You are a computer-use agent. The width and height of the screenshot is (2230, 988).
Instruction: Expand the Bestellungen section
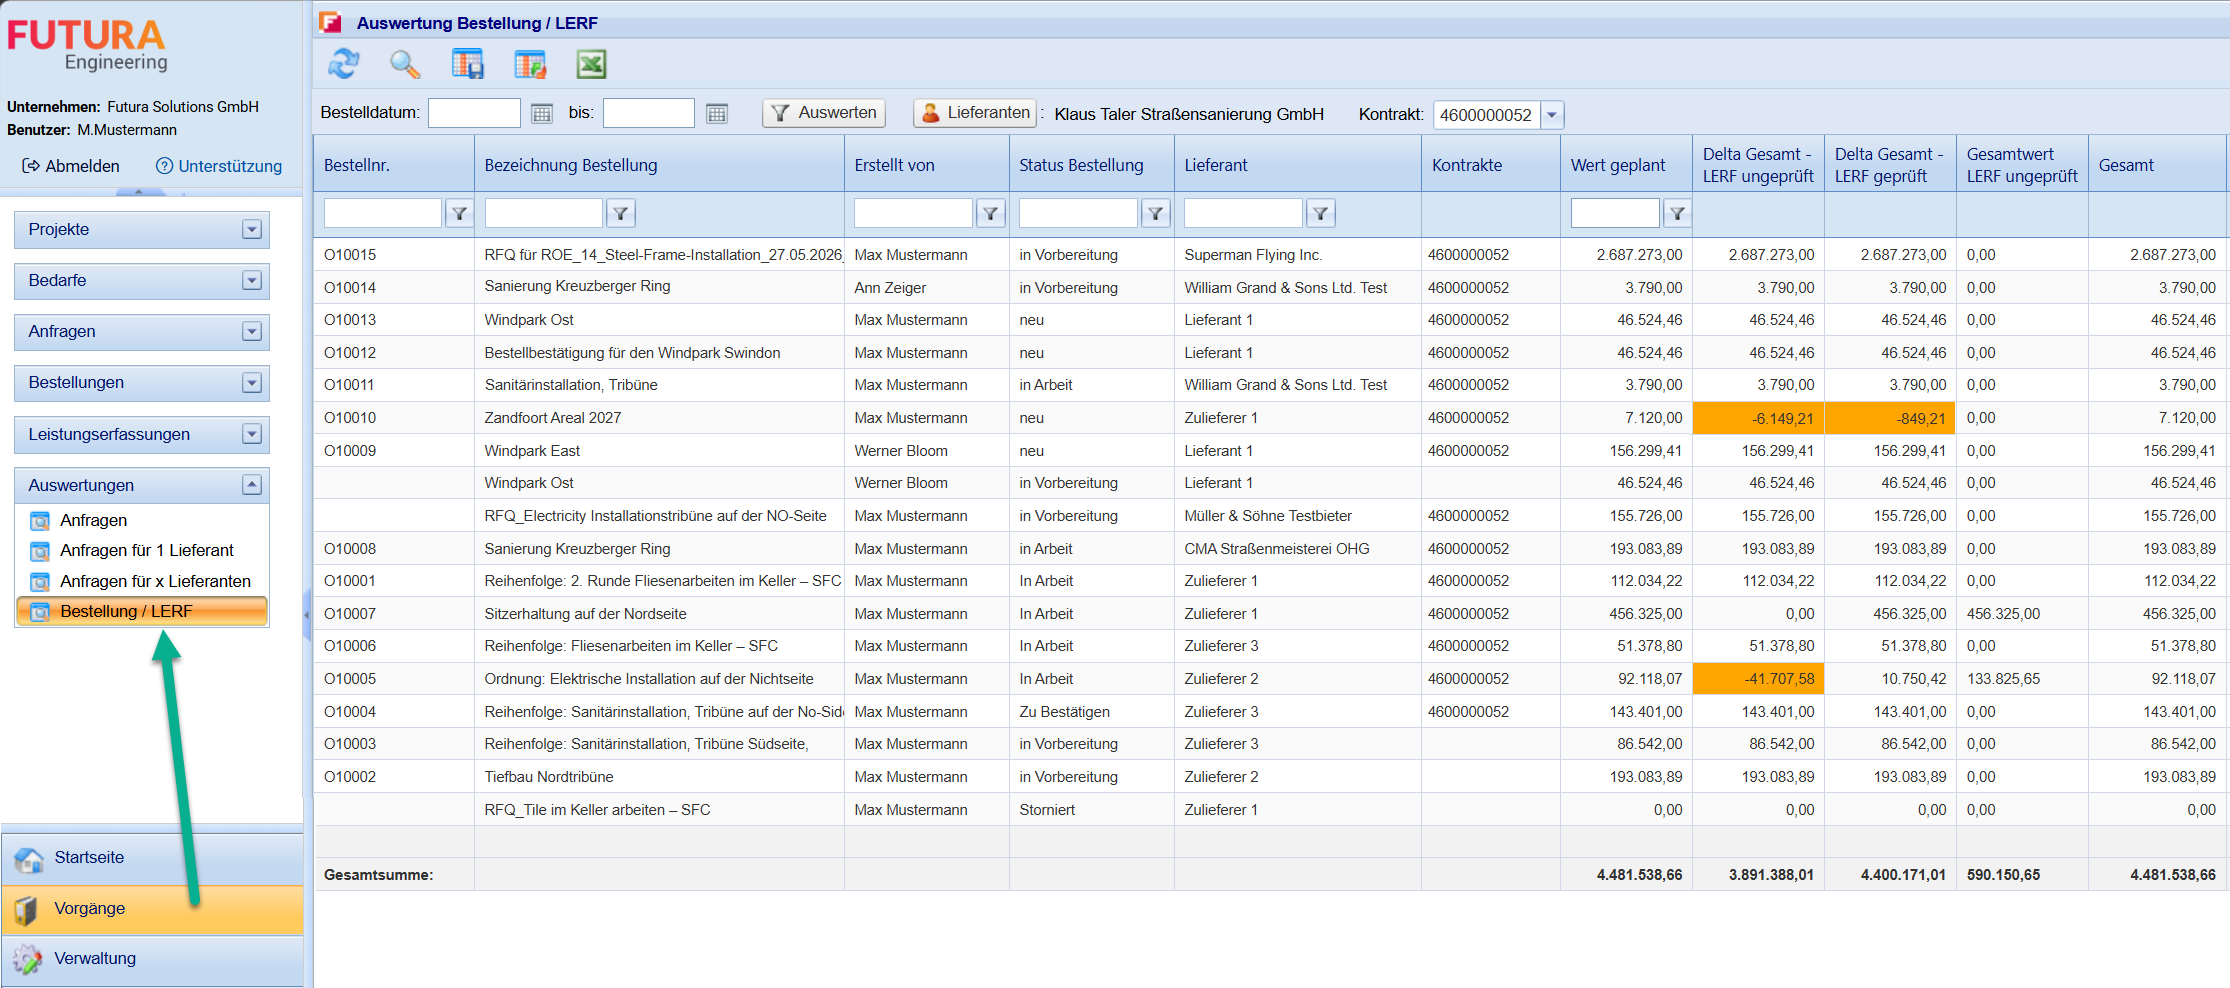click(x=252, y=383)
